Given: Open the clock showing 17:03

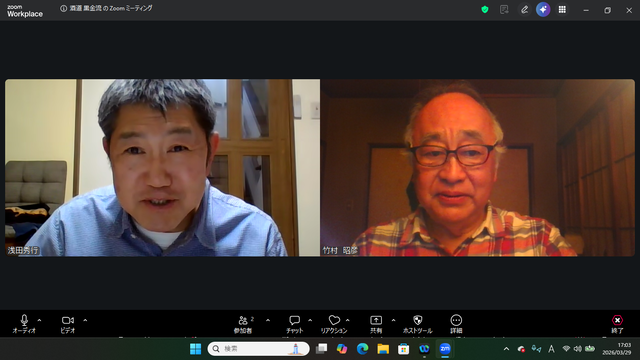Looking at the screenshot, I should click(x=616, y=349).
